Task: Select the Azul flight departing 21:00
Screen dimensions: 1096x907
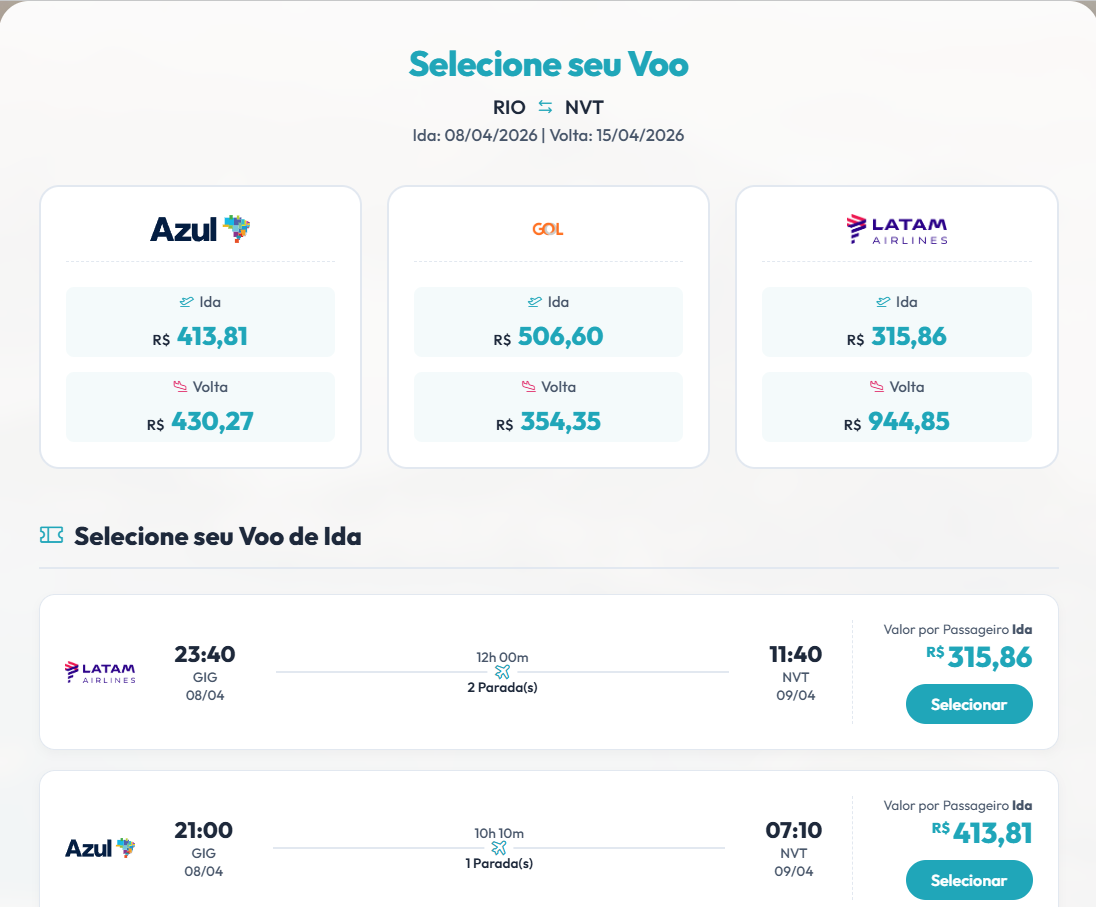Action: (x=968, y=880)
